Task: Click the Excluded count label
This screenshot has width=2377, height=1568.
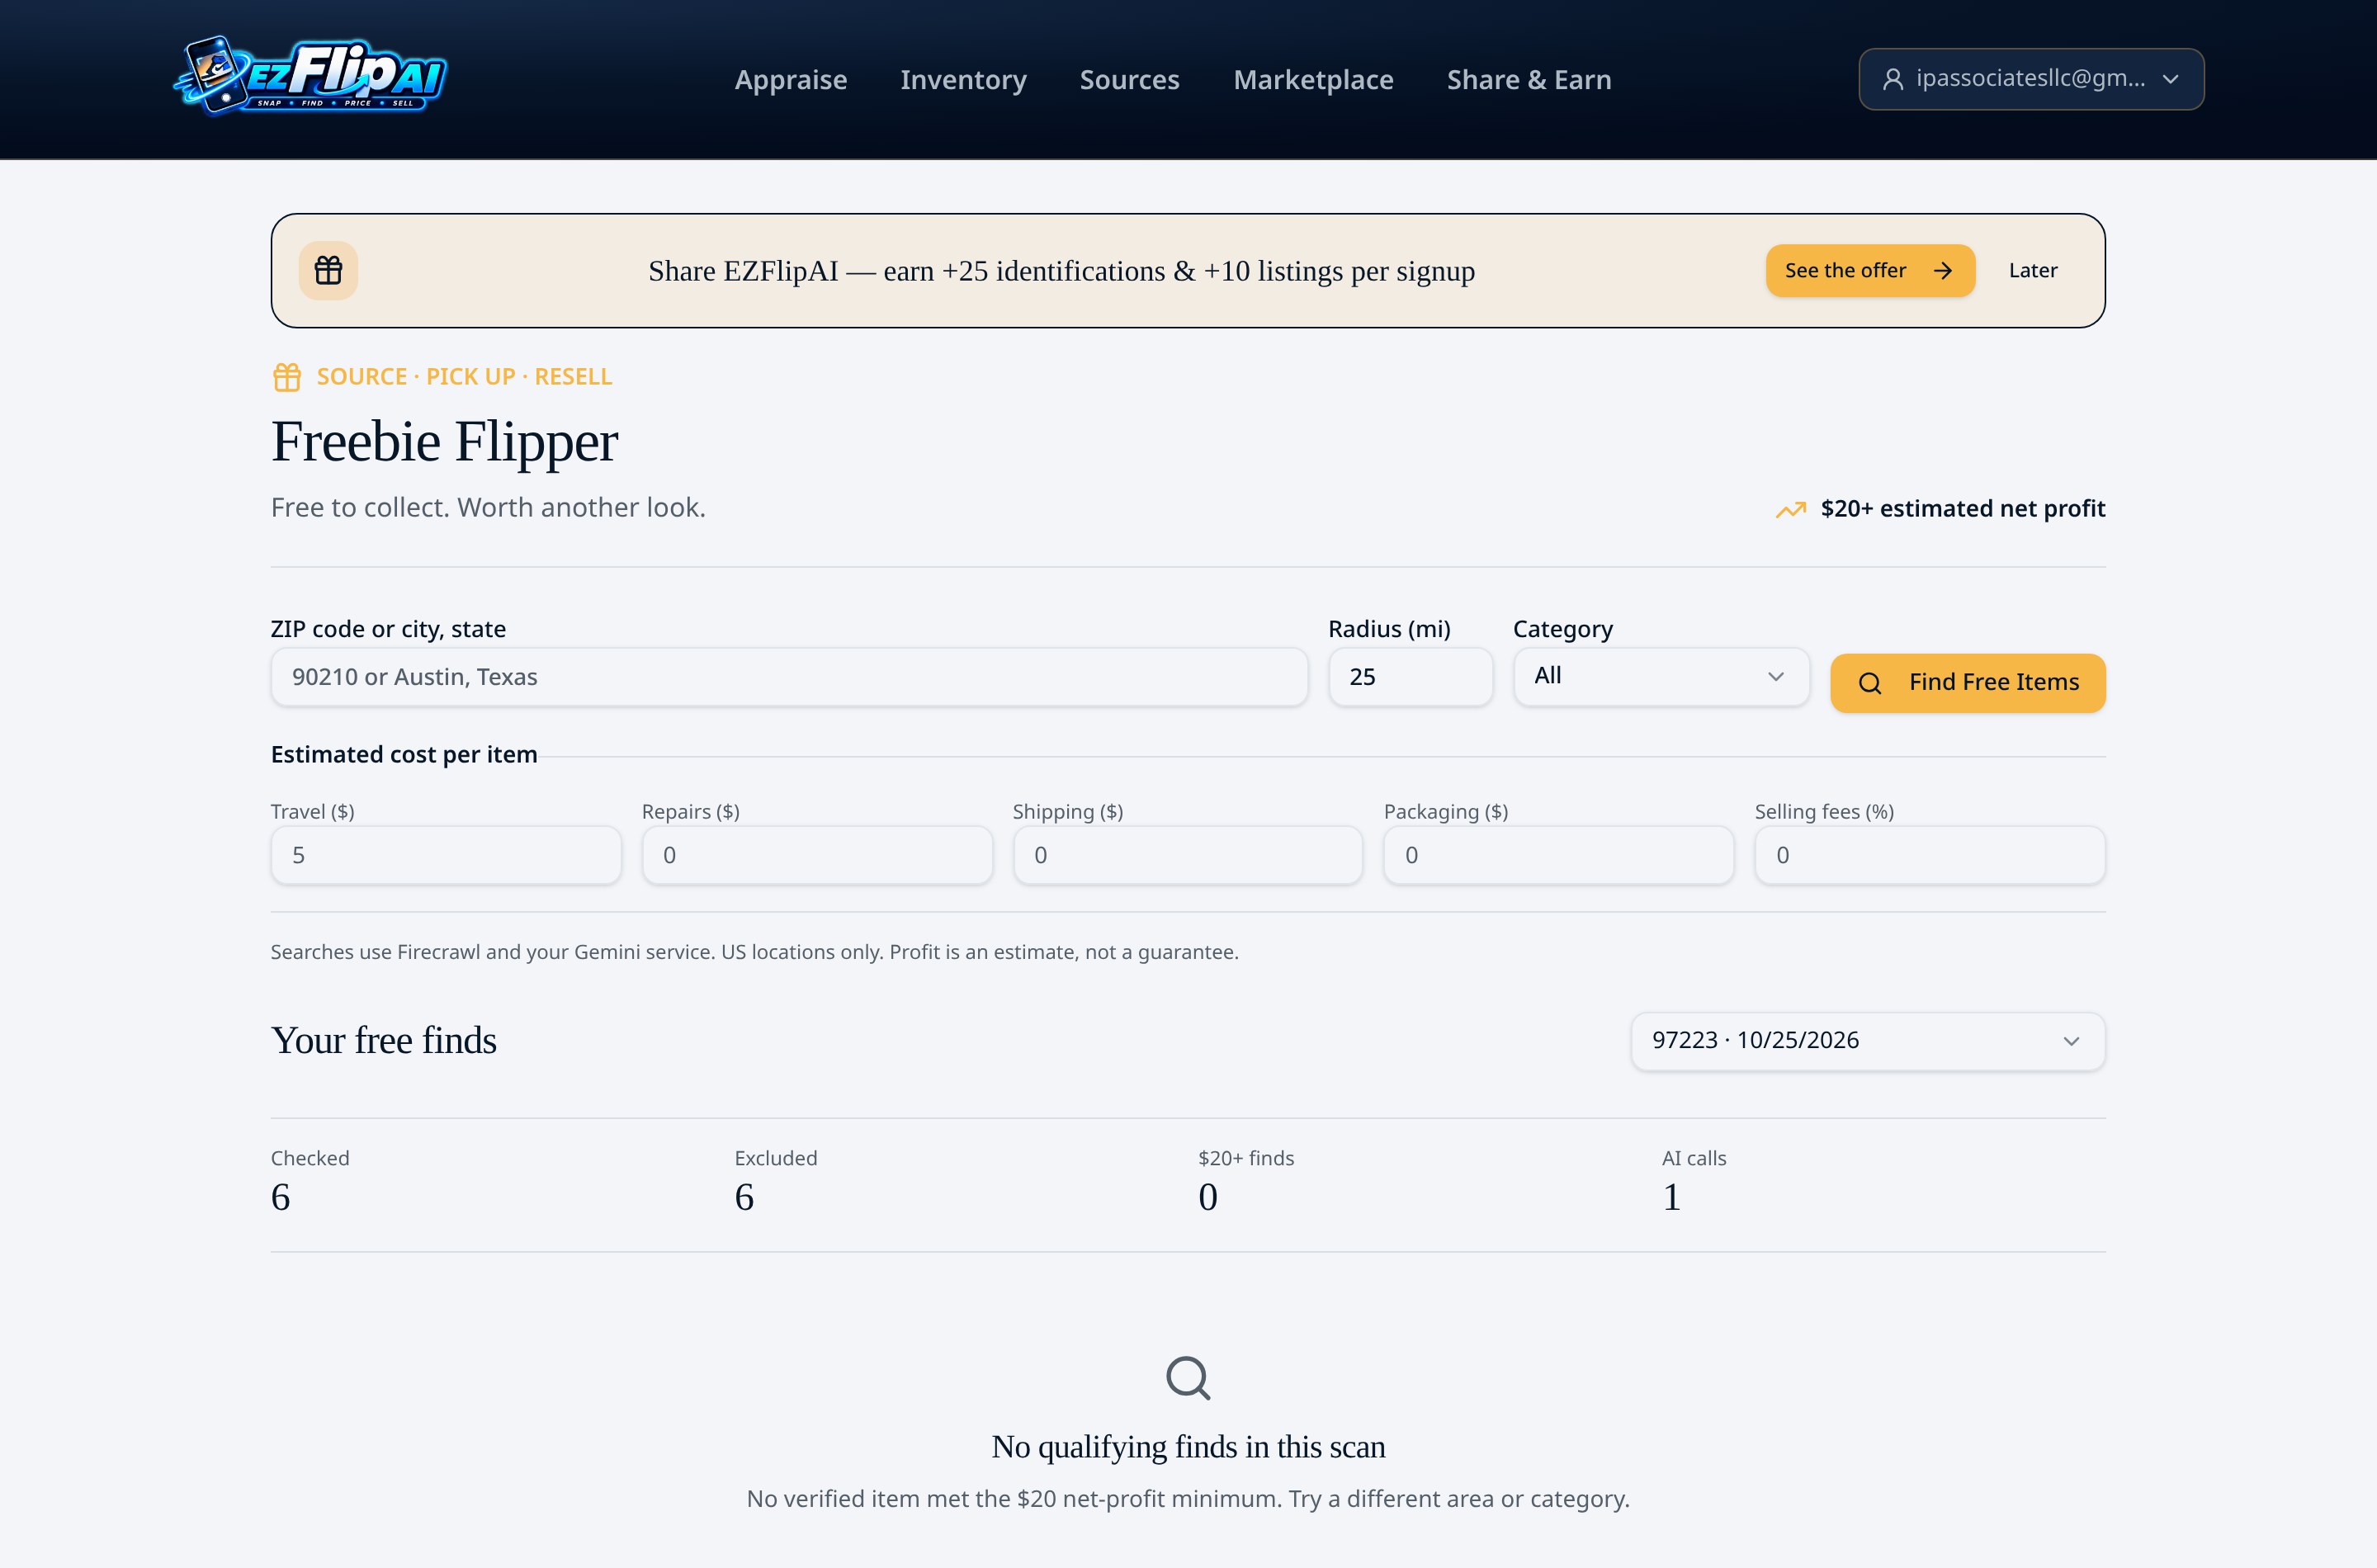Action: [x=775, y=1158]
